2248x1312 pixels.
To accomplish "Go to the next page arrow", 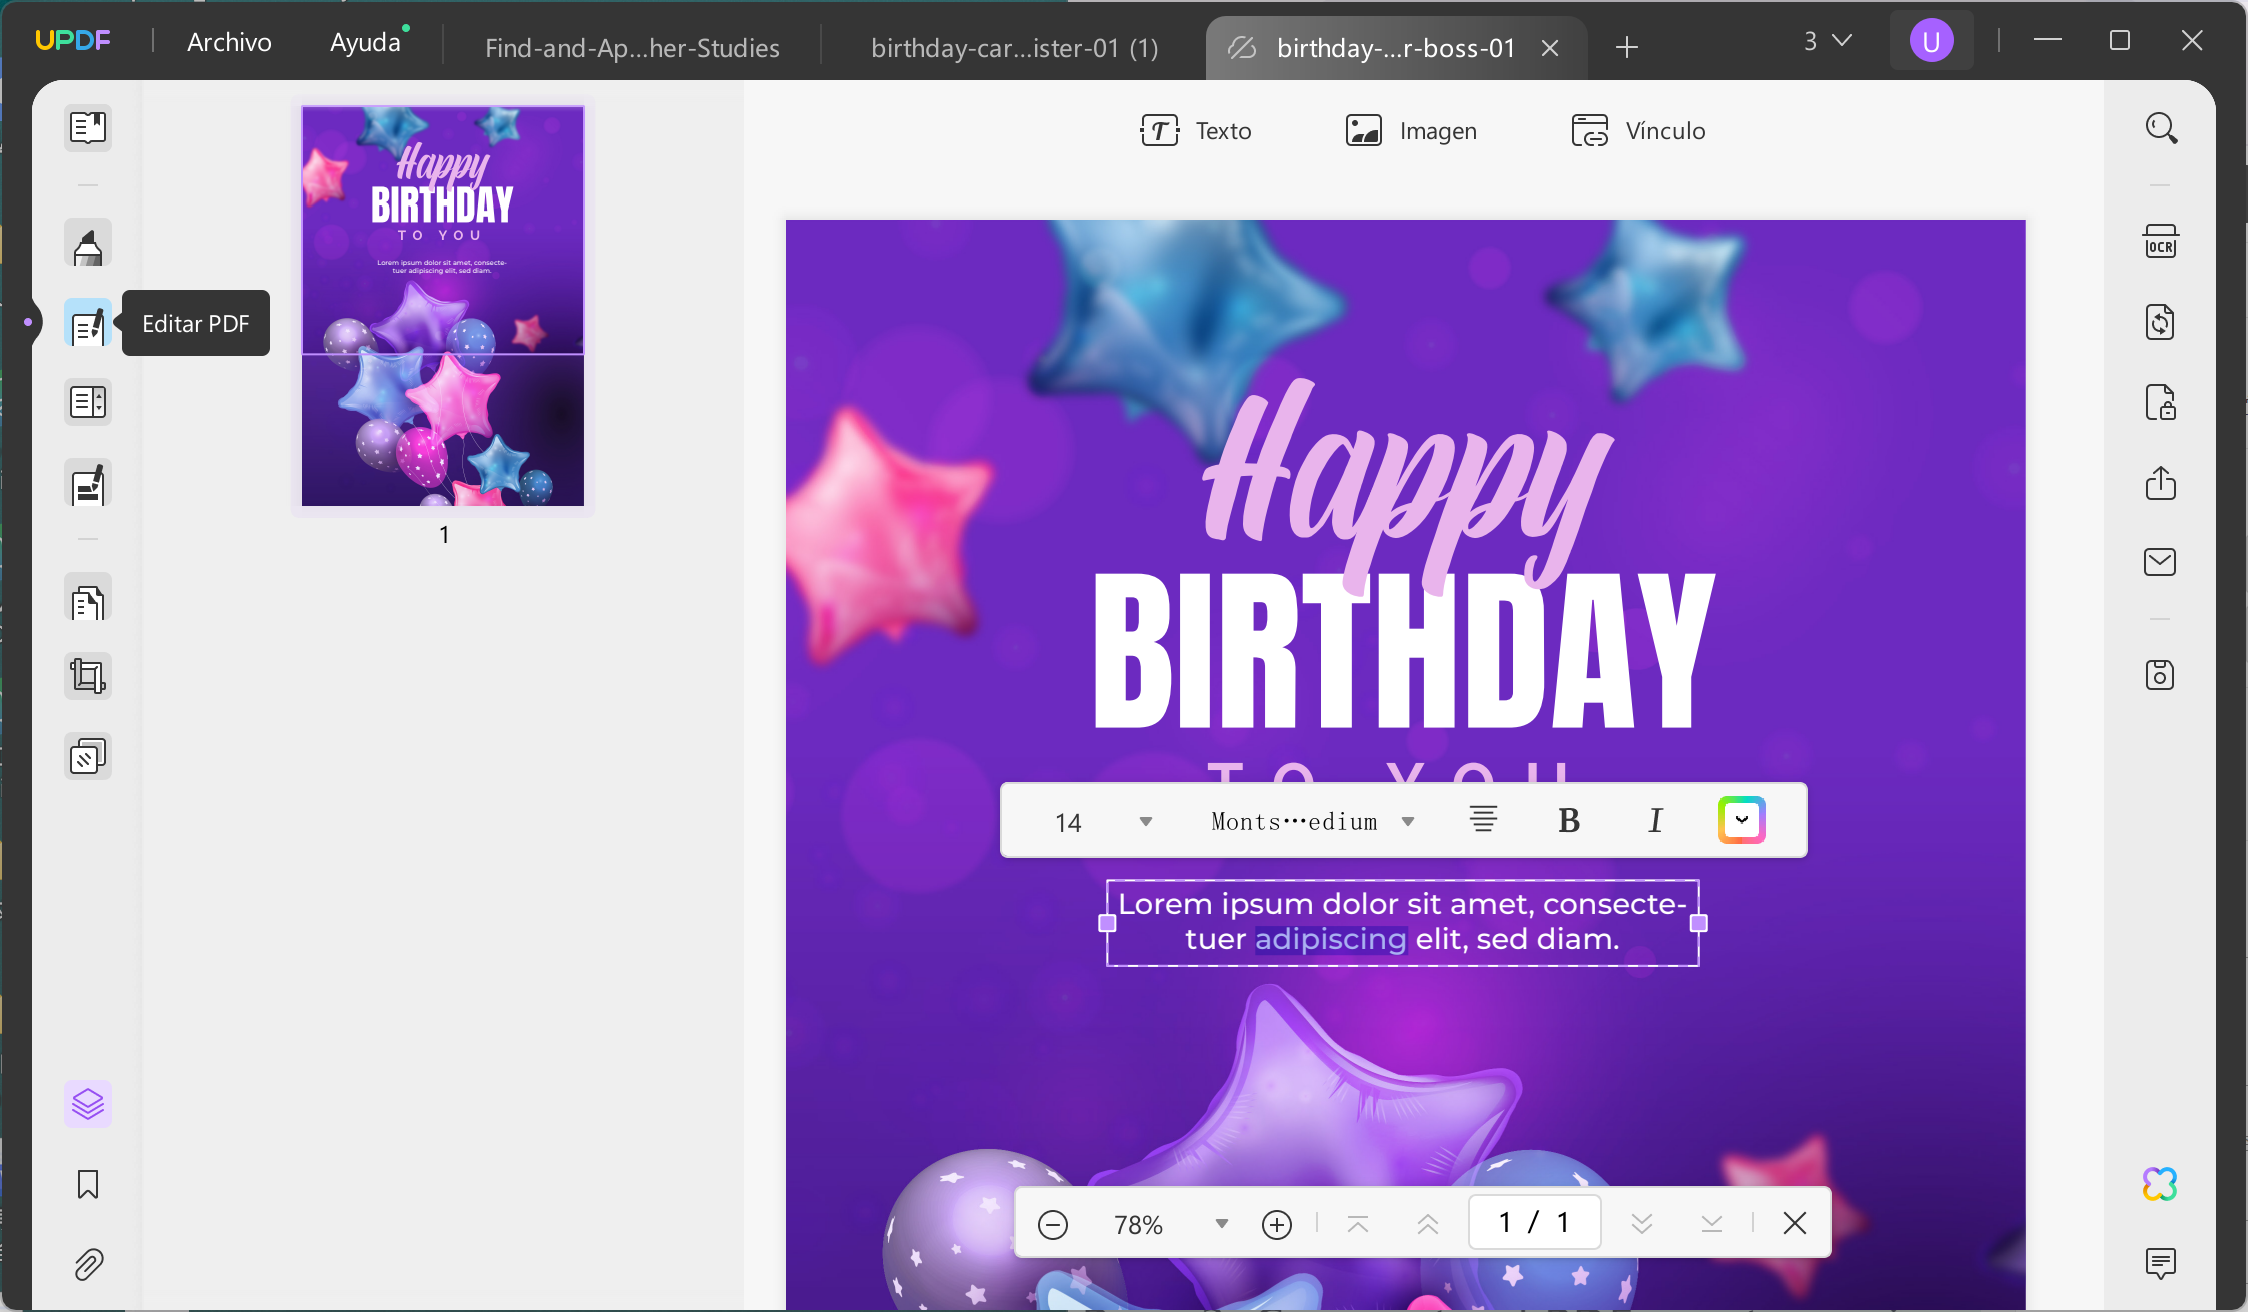I will 1642,1224.
